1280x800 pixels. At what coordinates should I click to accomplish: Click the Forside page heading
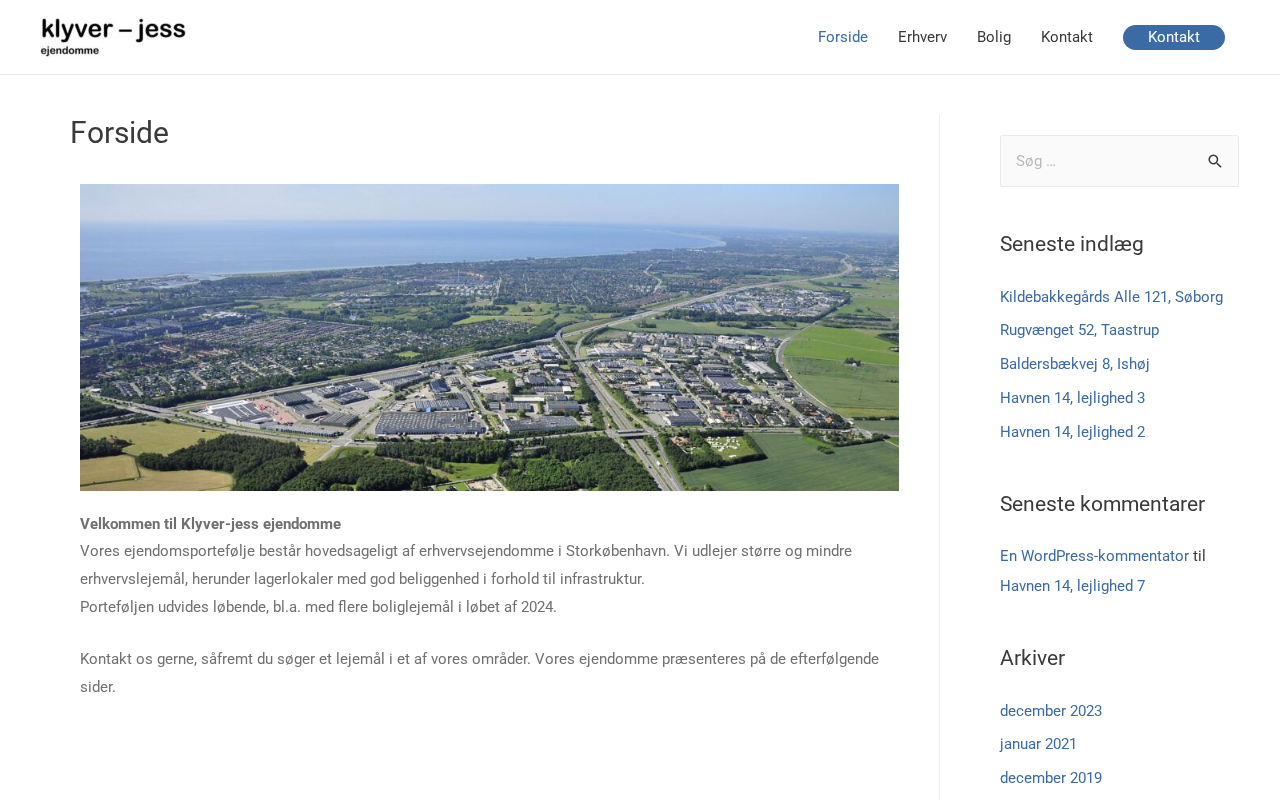coord(119,133)
